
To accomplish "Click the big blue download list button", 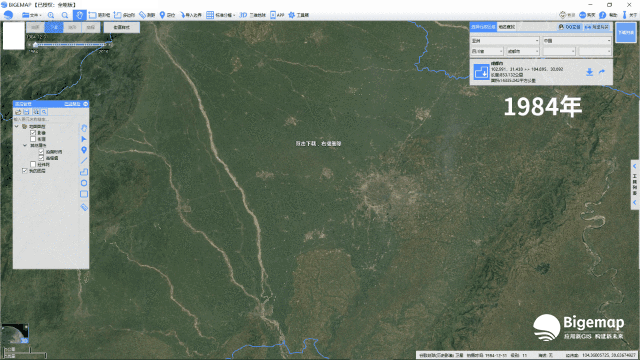I will tap(626, 33).
